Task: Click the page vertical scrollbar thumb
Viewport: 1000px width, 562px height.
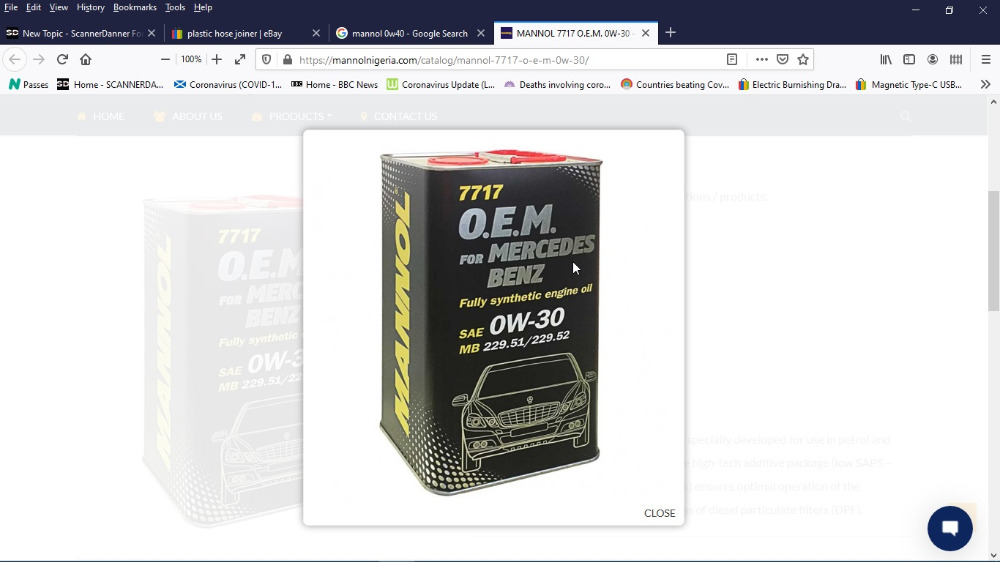Action: (x=994, y=251)
